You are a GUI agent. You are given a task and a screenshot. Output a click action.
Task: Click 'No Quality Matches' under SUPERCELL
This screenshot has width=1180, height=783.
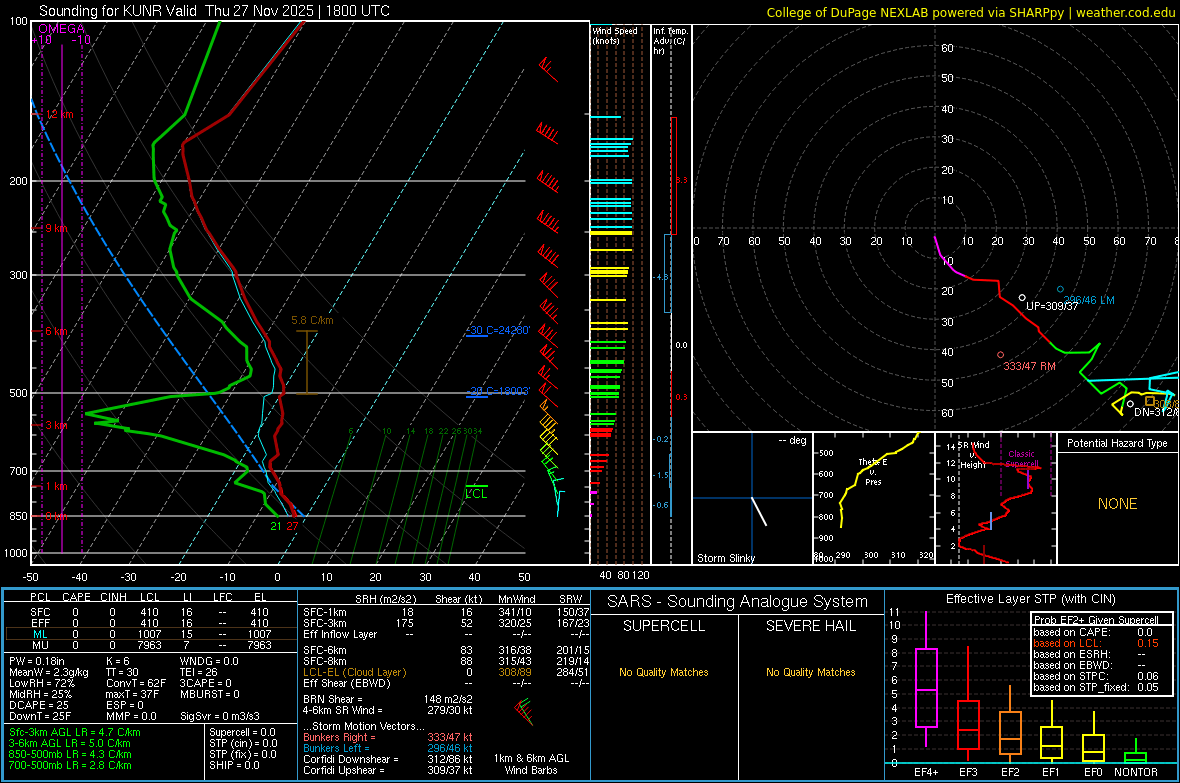[x=664, y=672]
